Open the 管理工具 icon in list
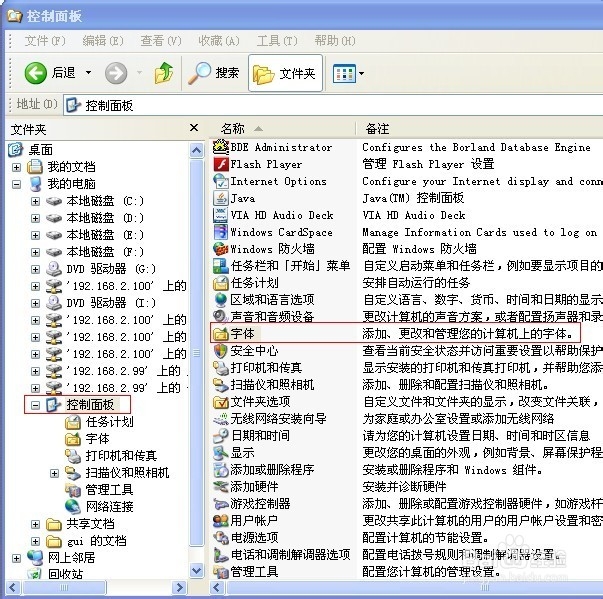This screenshot has height=599, width=603. pyautogui.click(x=221, y=572)
